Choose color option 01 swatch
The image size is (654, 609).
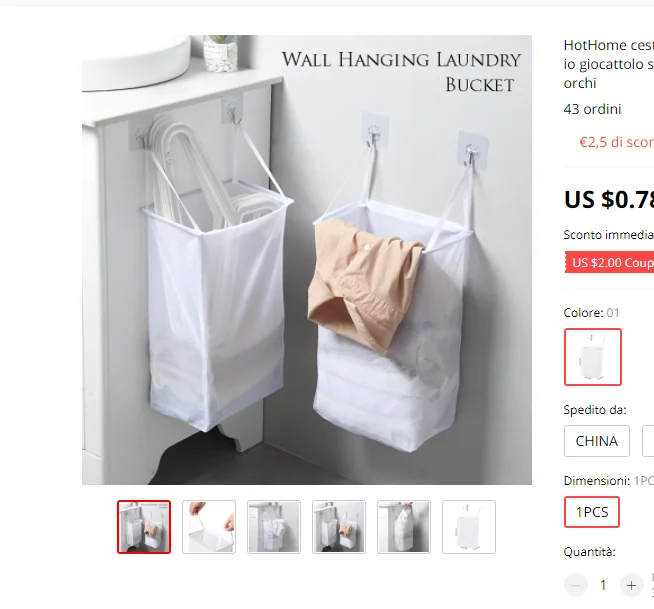[x=593, y=357]
